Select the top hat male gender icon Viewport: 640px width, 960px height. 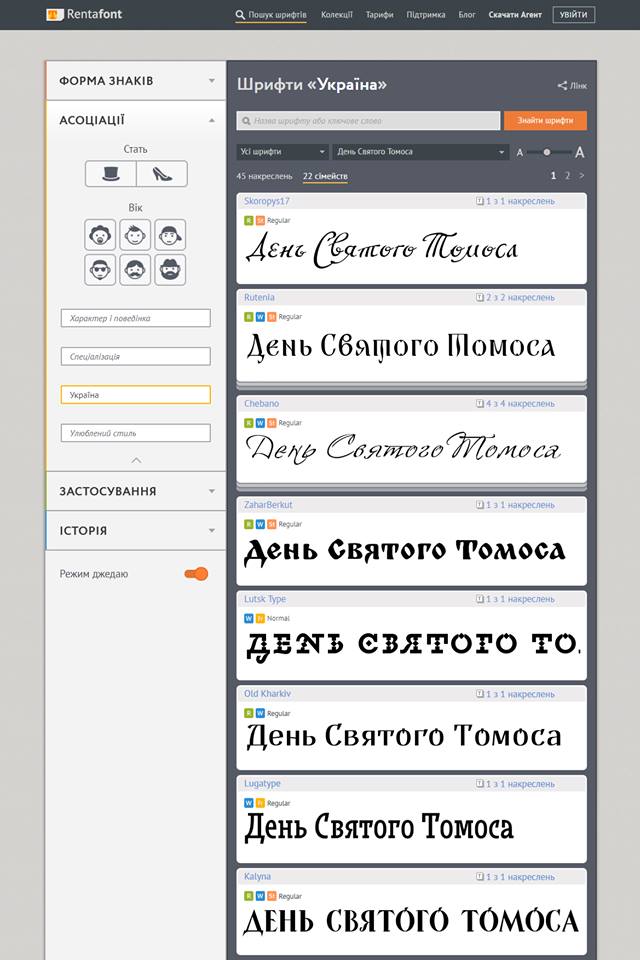[x=110, y=174]
